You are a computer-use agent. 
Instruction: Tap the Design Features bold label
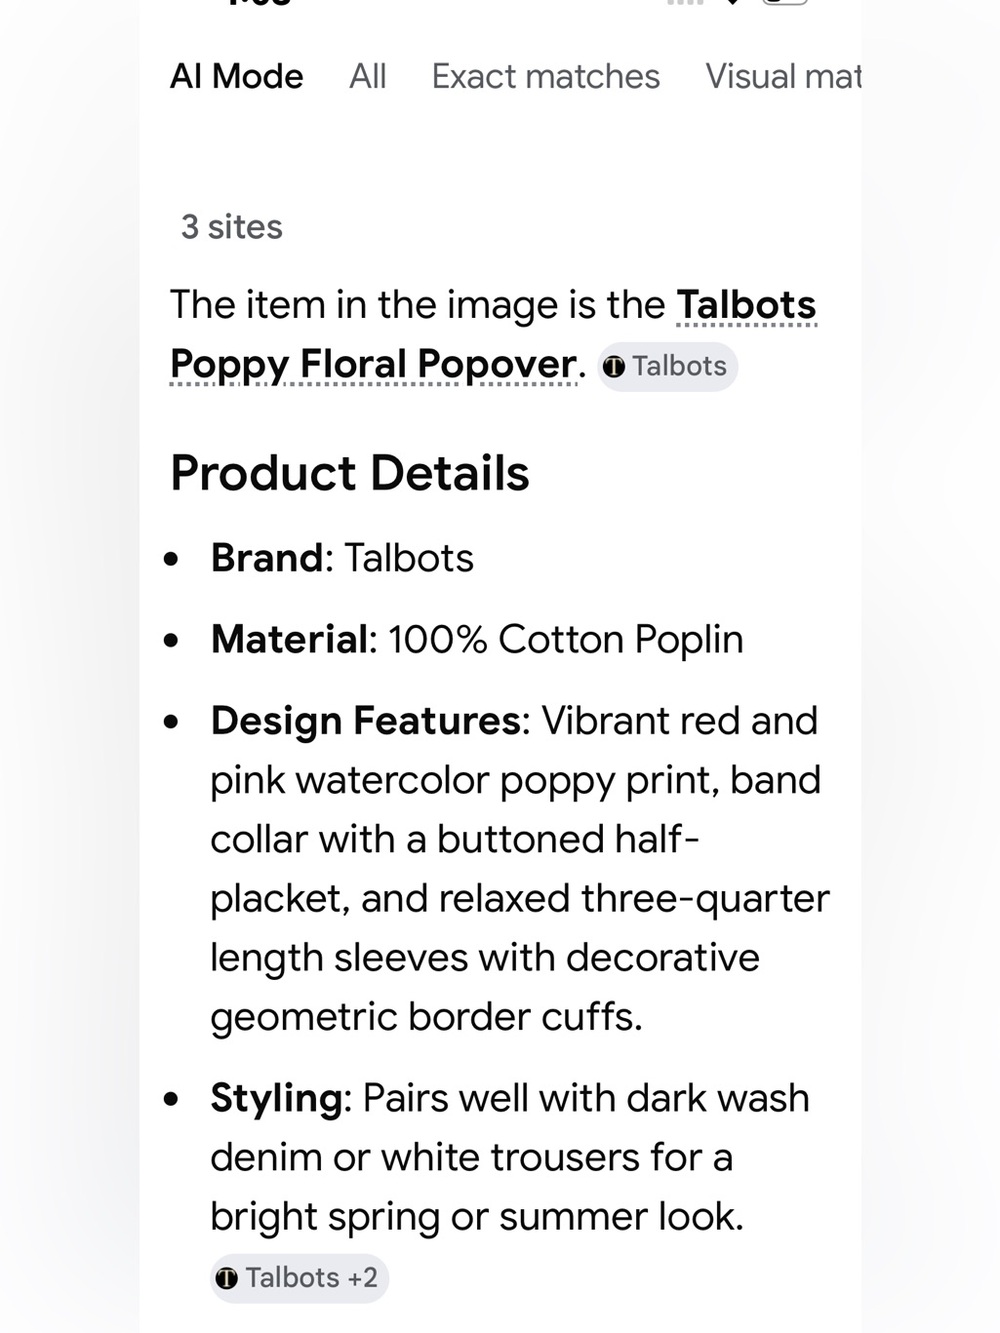pos(365,720)
